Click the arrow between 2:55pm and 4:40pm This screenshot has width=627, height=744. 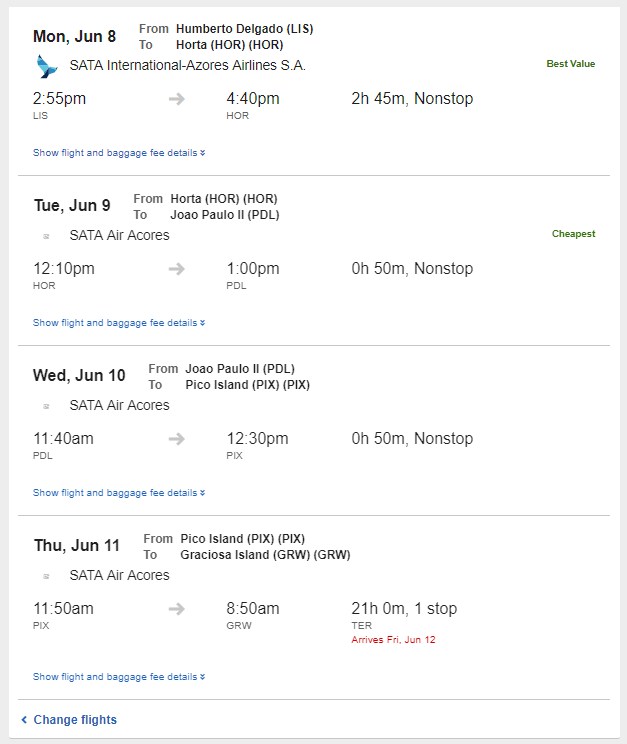tap(177, 99)
